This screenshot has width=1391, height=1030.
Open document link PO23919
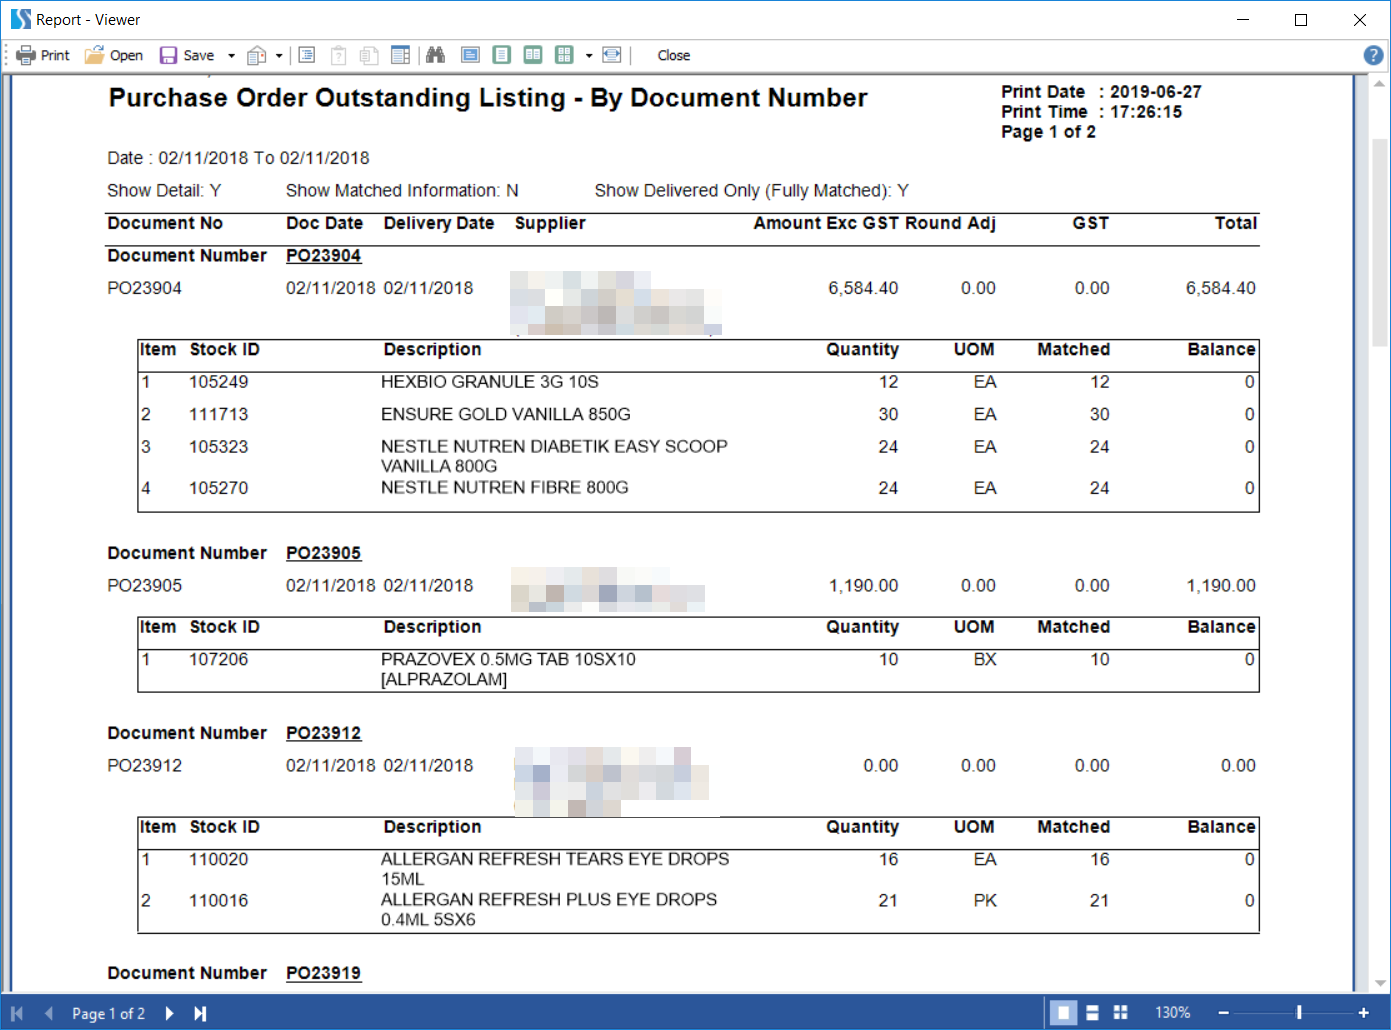pos(323,973)
